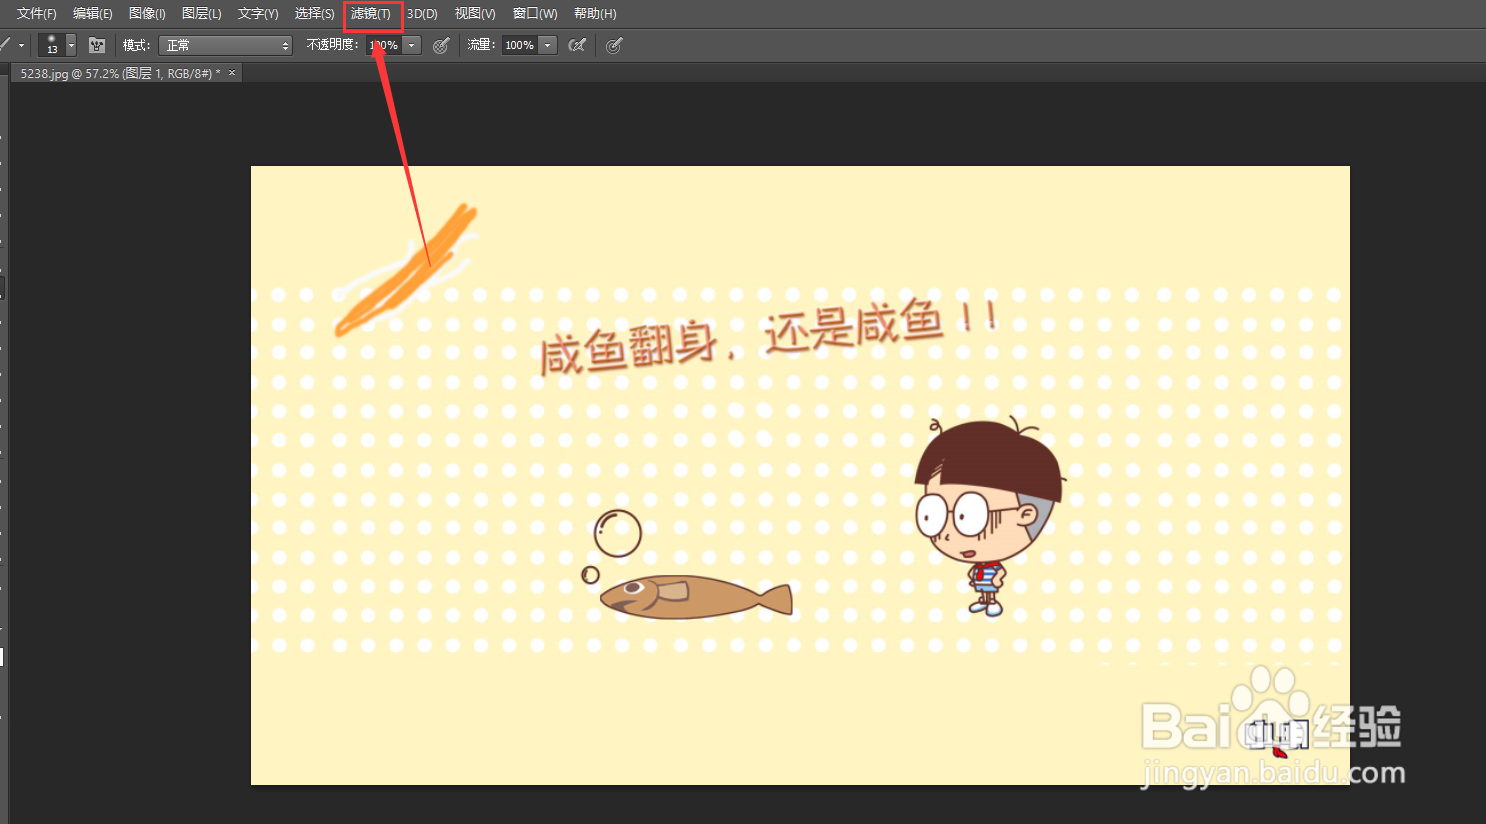This screenshot has width=1486, height=824.
Task: Click the 流量 100% value field
Action: pyautogui.click(x=520, y=44)
